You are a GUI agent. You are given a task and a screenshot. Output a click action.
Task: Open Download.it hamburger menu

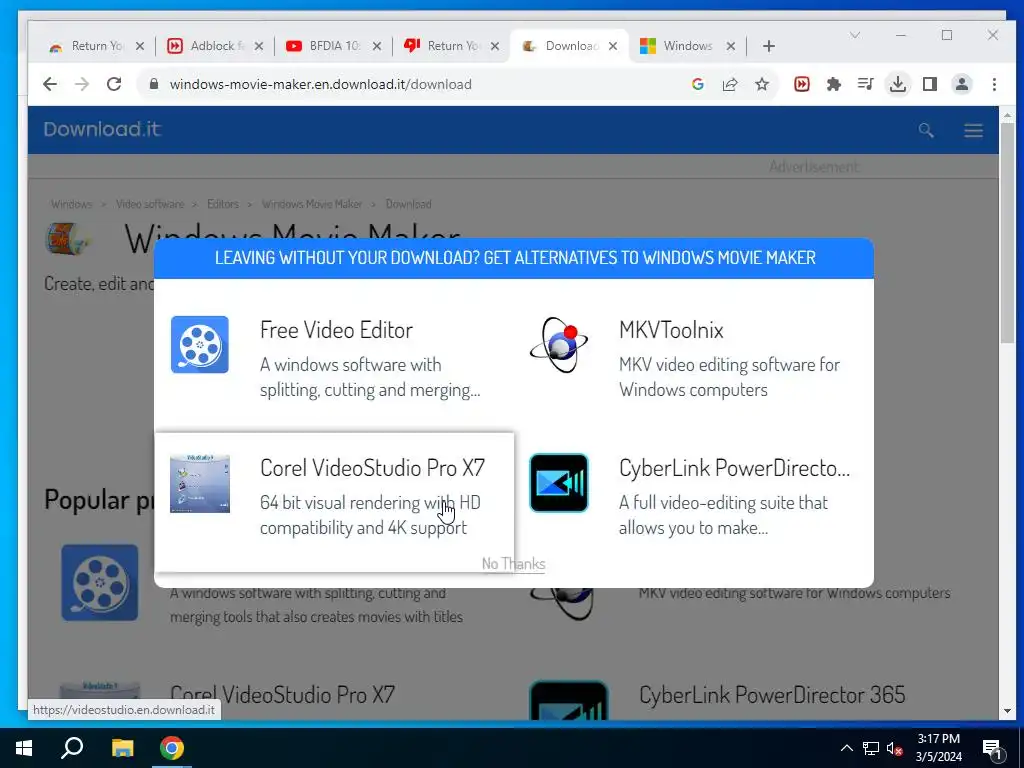[974, 131]
